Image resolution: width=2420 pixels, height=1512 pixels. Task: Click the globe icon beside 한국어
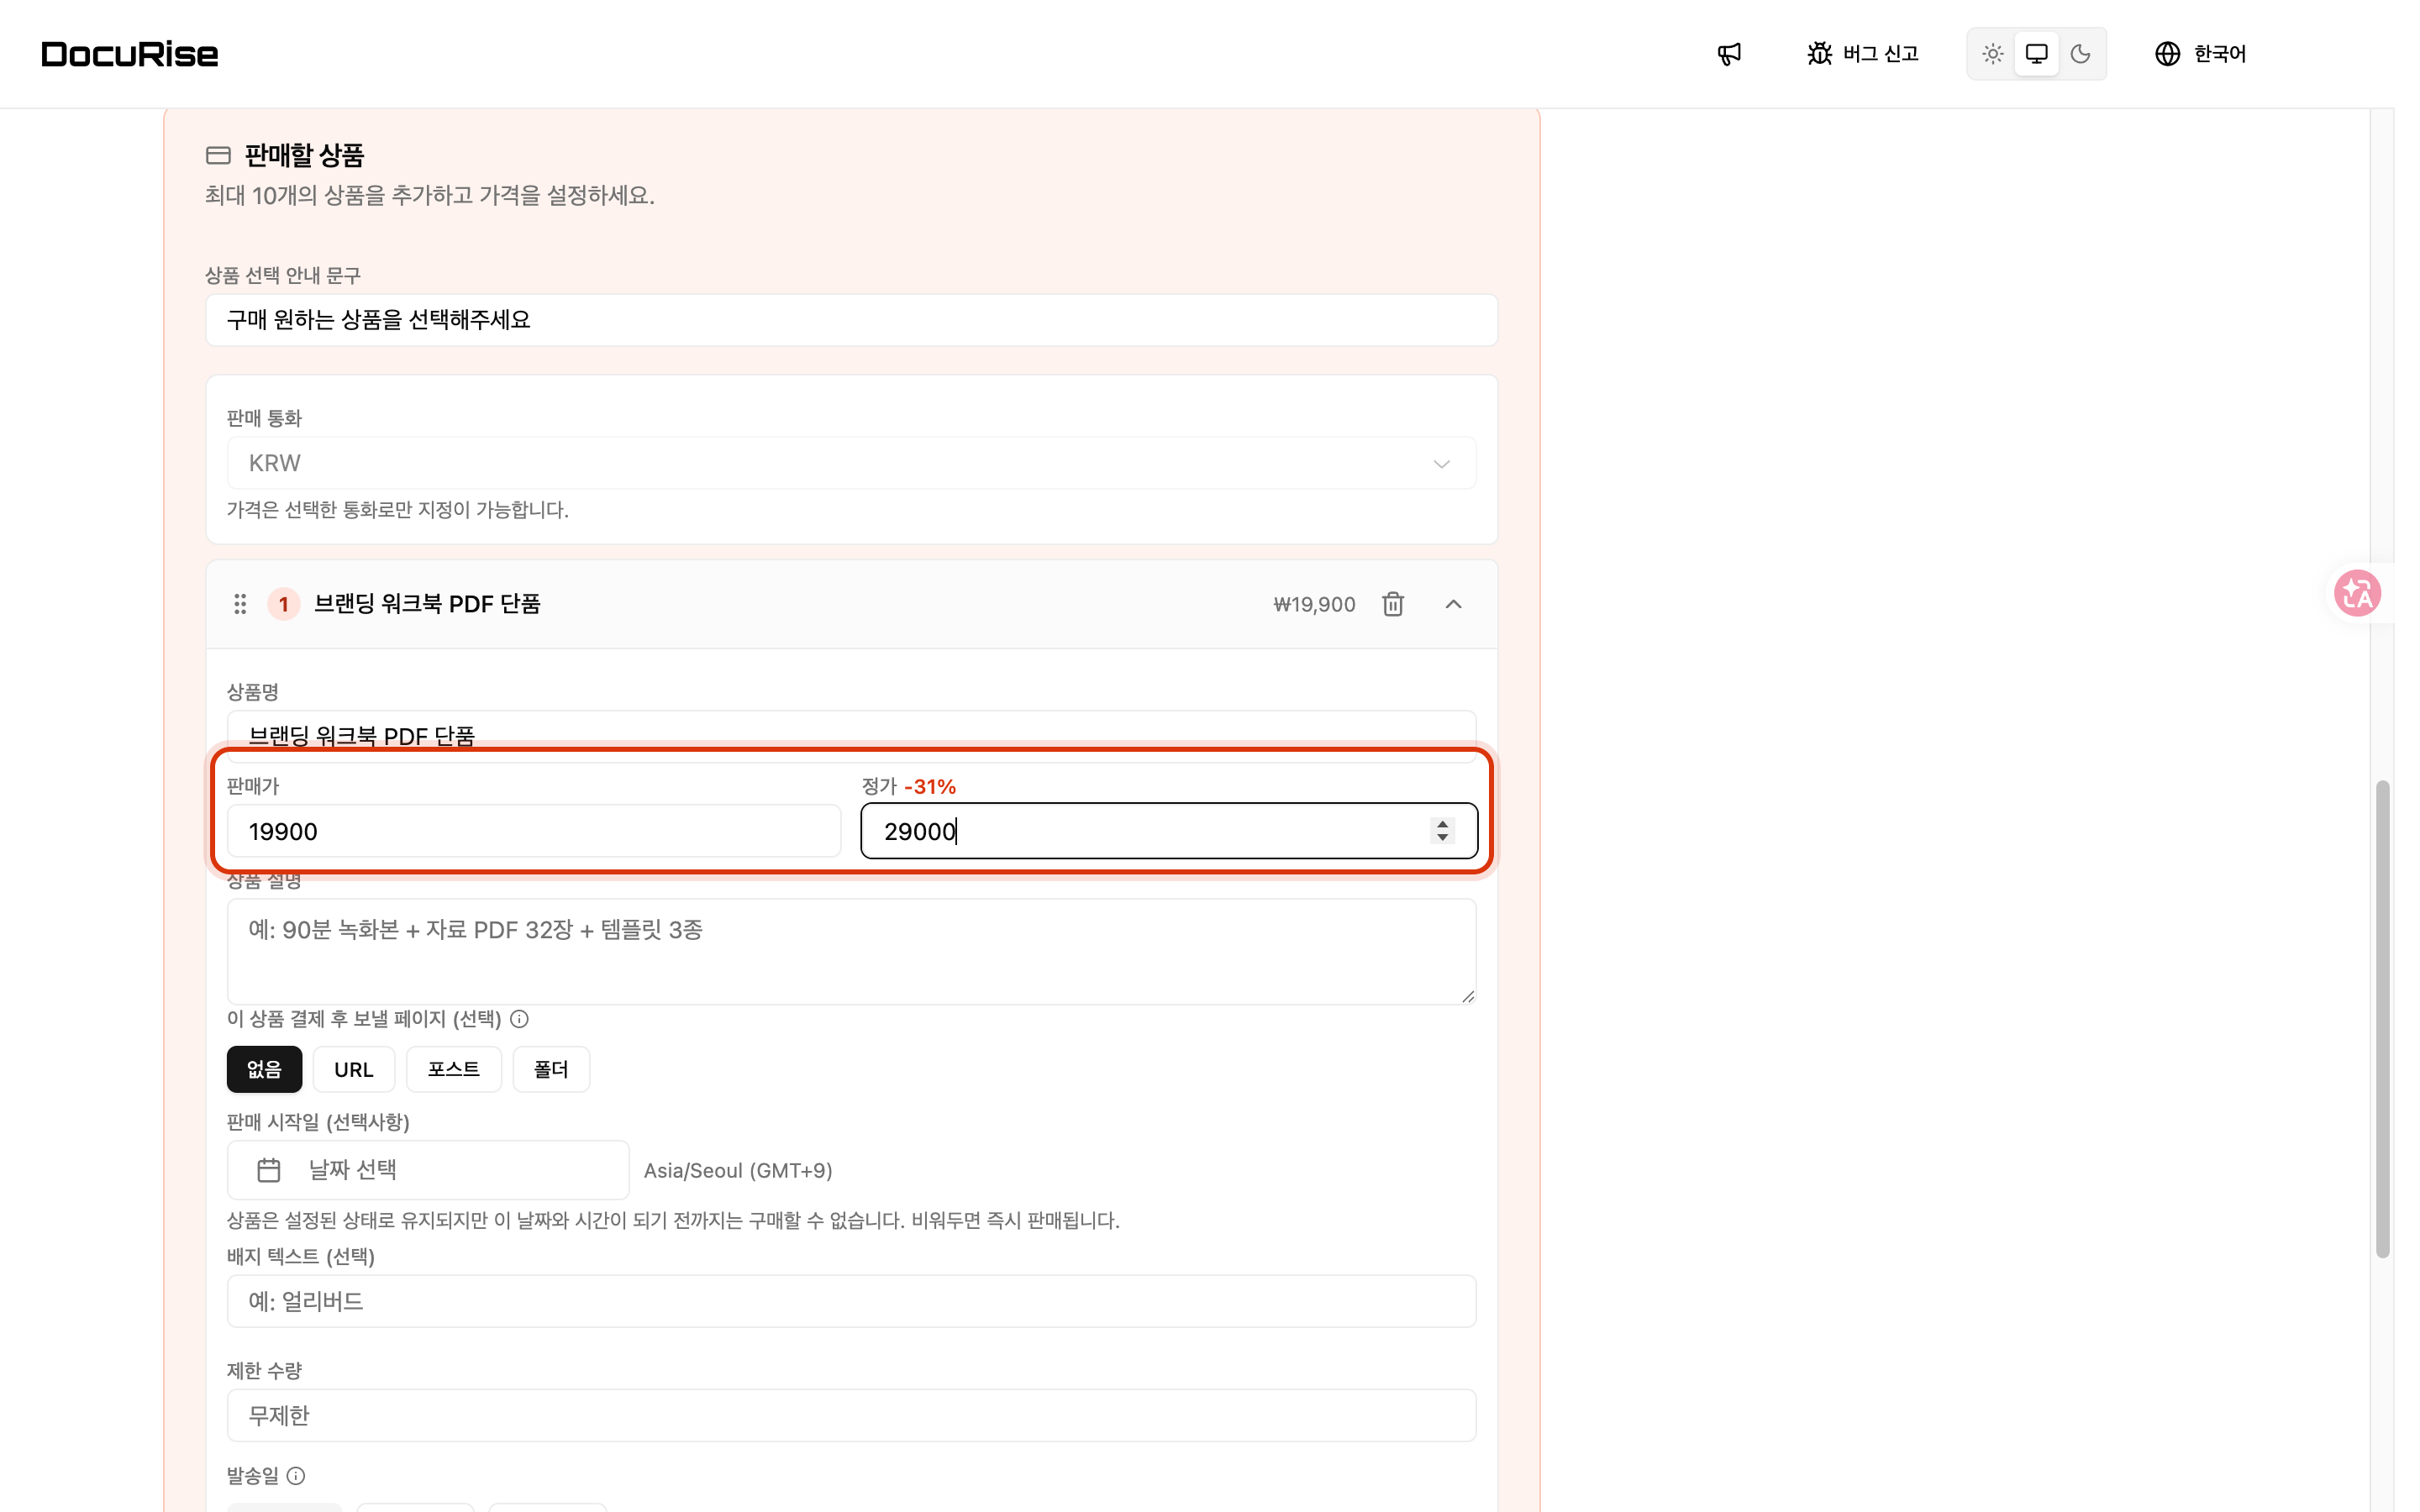(2167, 54)
